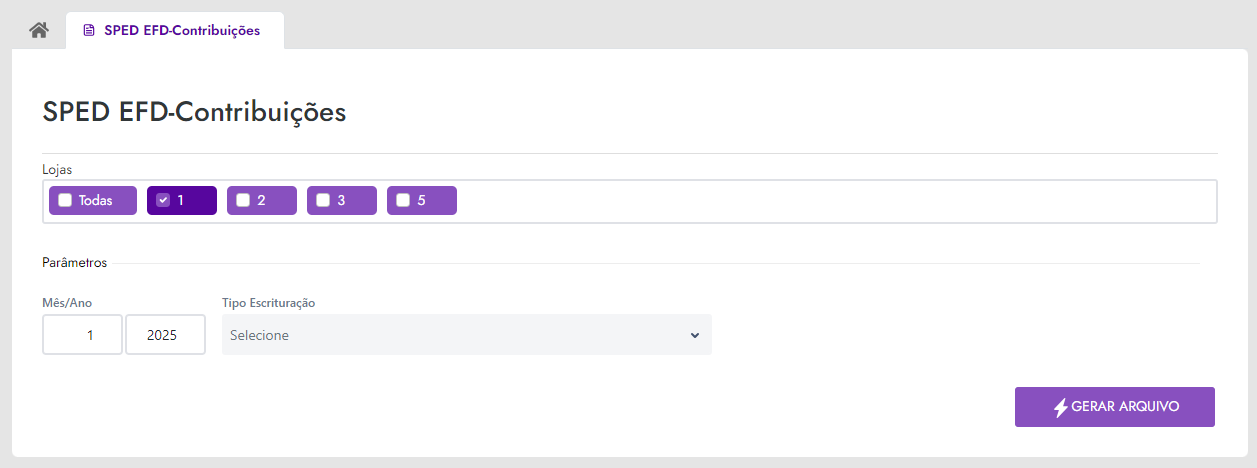This screenshot has width=1257, height=468.
Task: Click the Parâmetros section label
Action: tap(74, 263)
